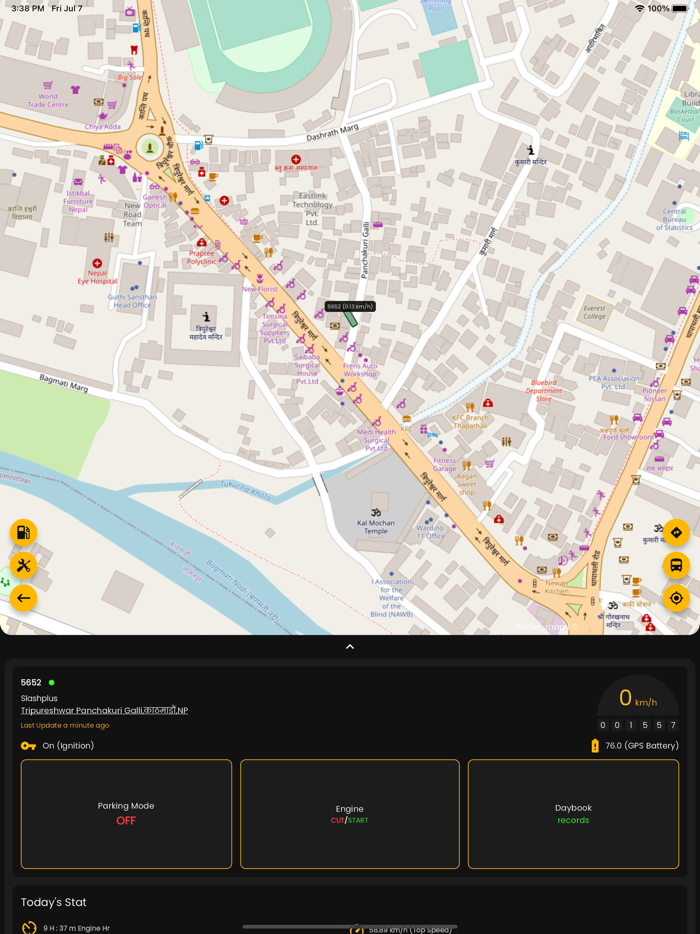Tap the green online status dot beside 5652

click(x=51, y=683)
